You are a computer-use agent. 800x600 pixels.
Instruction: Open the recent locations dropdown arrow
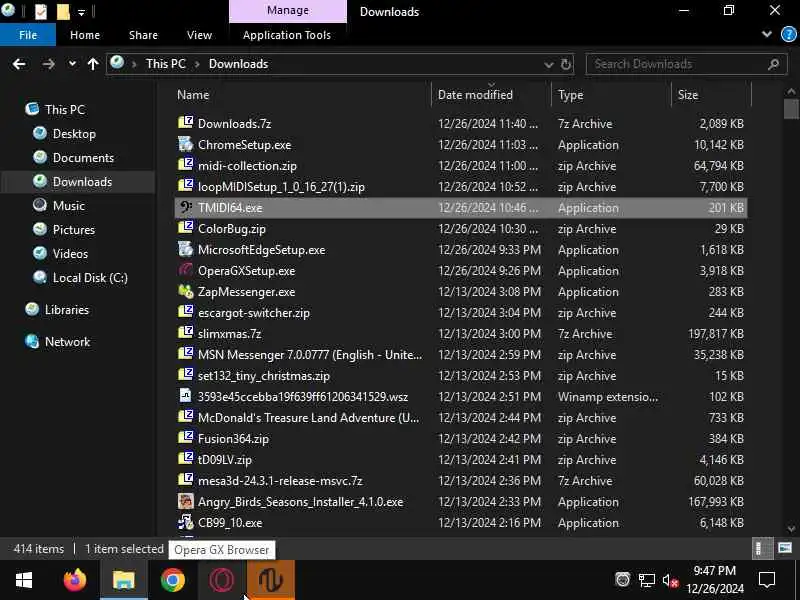pyautogui.click(x=72, y=64)
